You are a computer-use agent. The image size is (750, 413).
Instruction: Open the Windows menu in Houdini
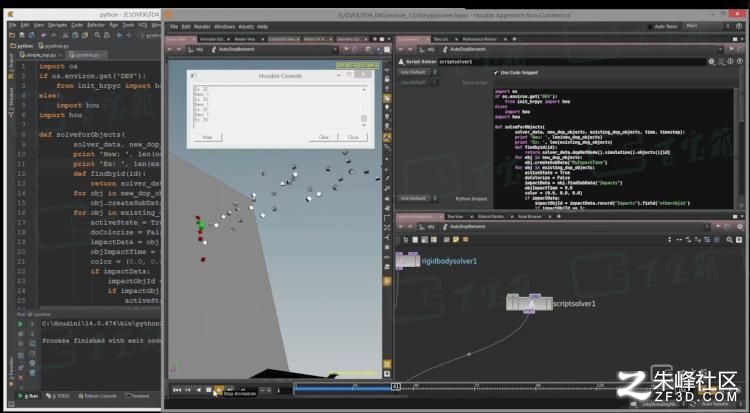[x=224, y=27]
